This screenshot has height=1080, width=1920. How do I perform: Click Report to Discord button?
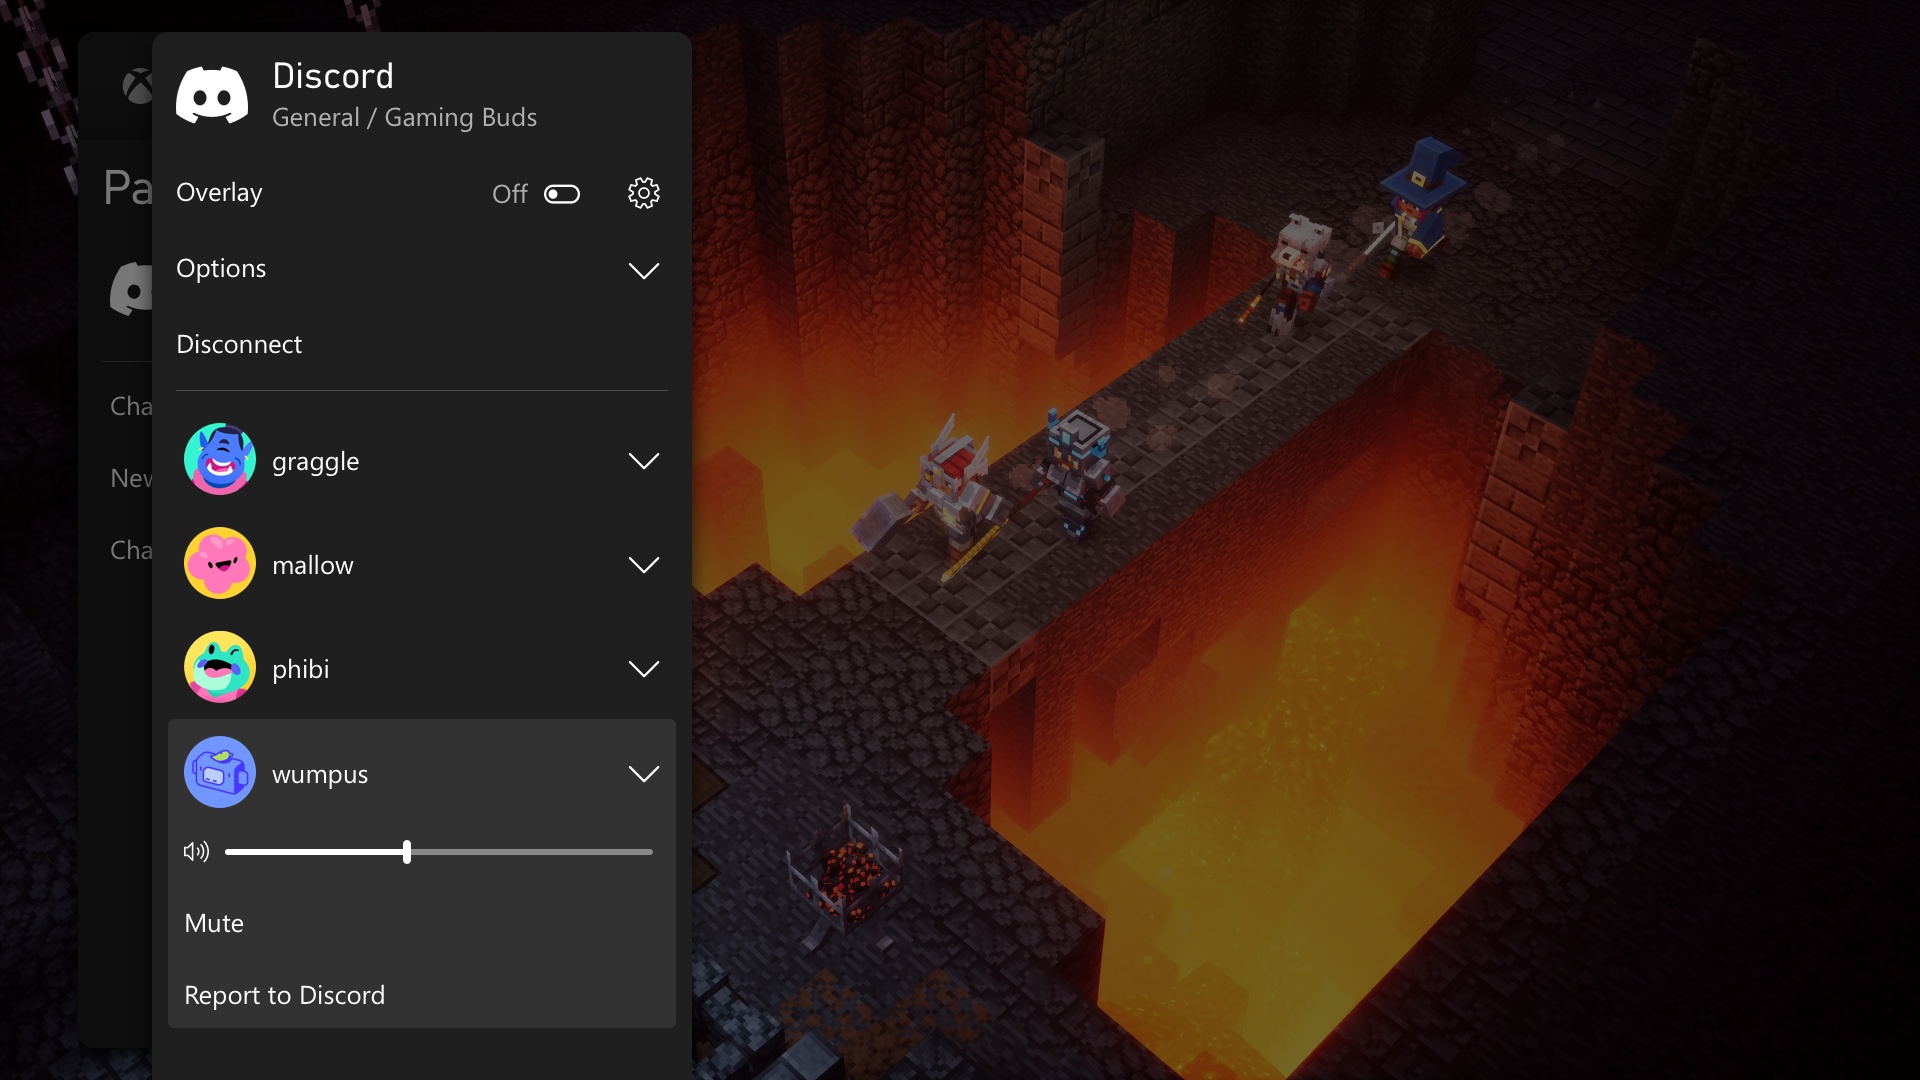285,994
